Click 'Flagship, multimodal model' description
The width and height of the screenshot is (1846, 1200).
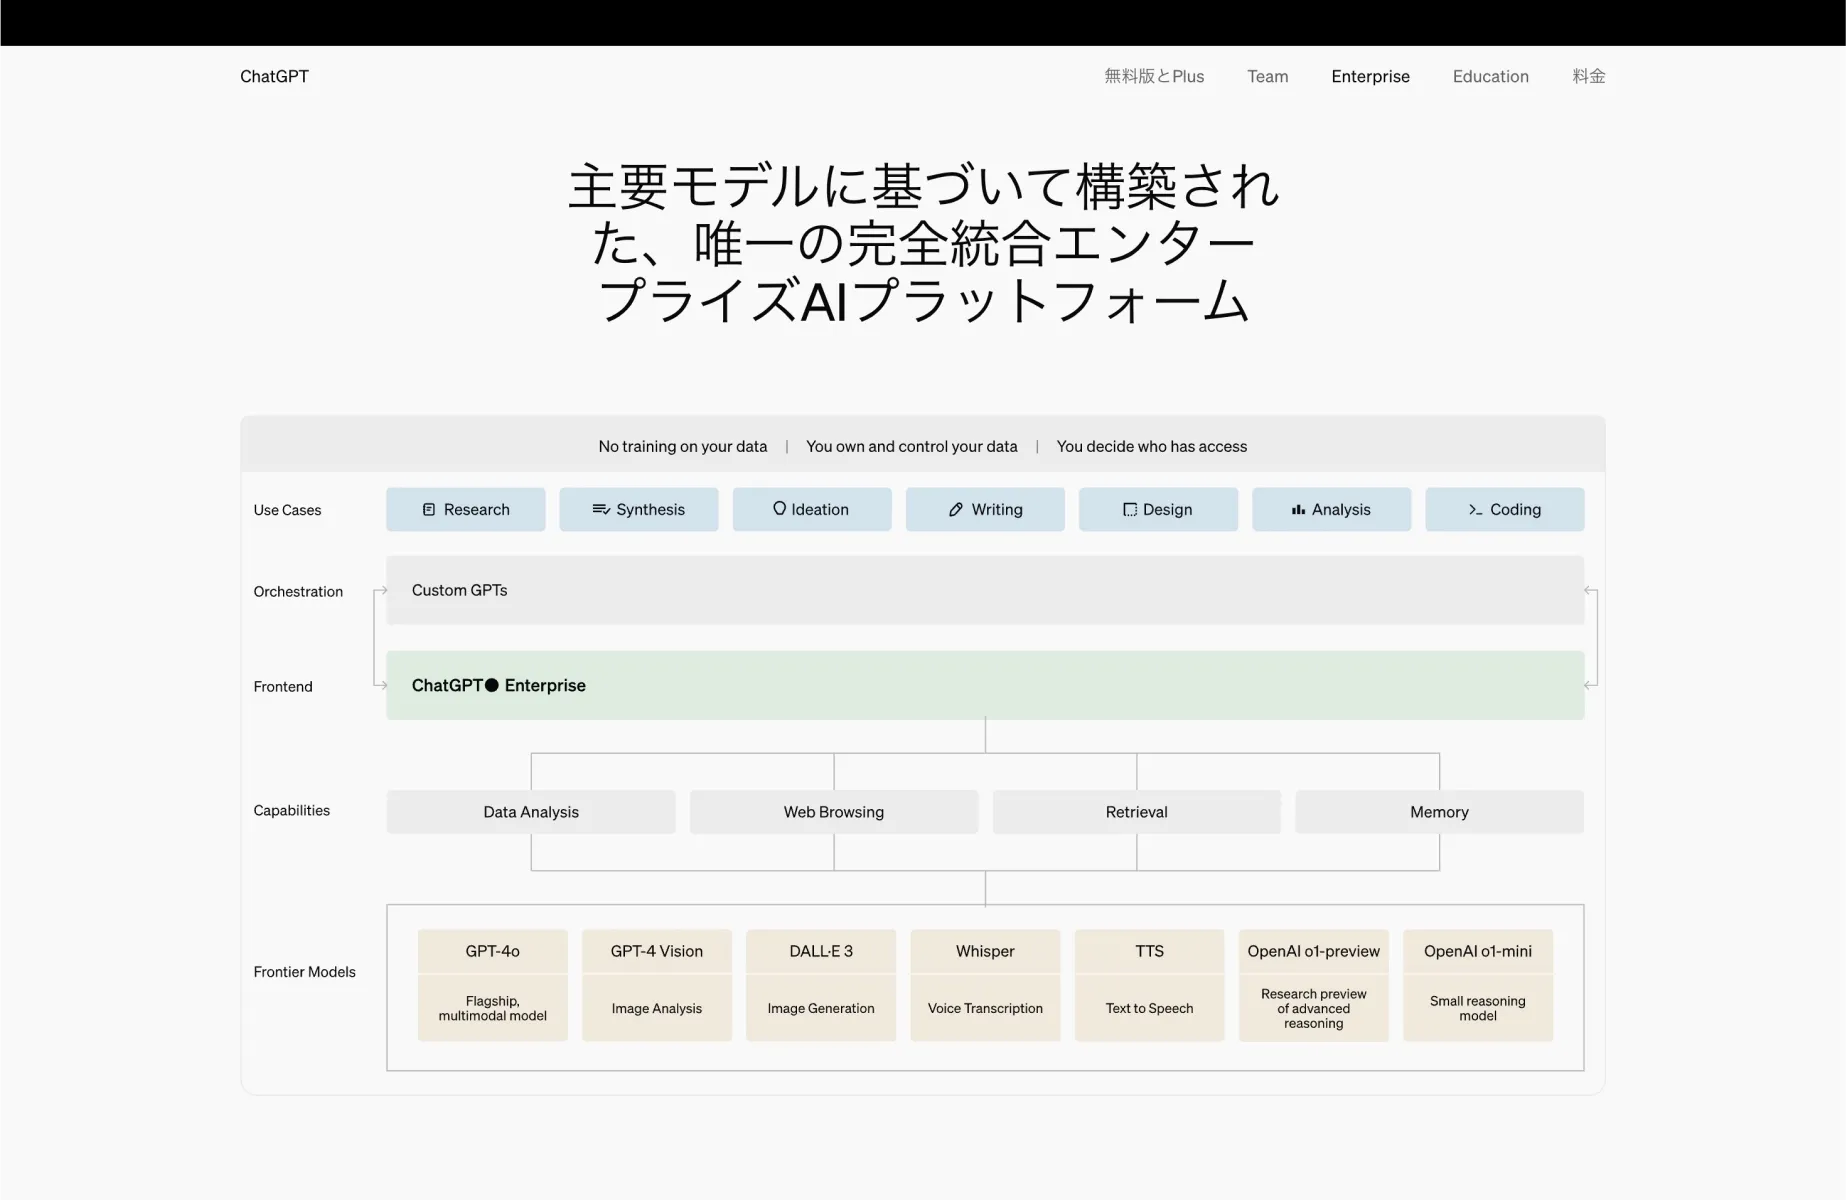[x=493, y=1008]
